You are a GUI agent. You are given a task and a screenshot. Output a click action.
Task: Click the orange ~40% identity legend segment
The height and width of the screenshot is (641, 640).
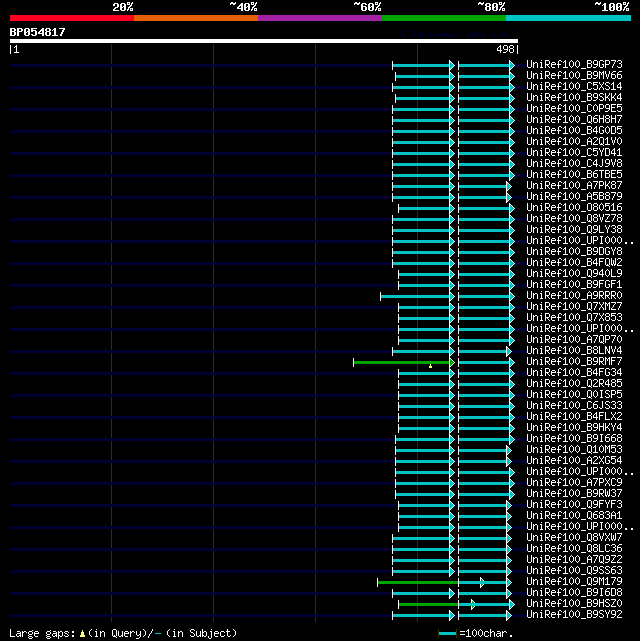point(196,18)
